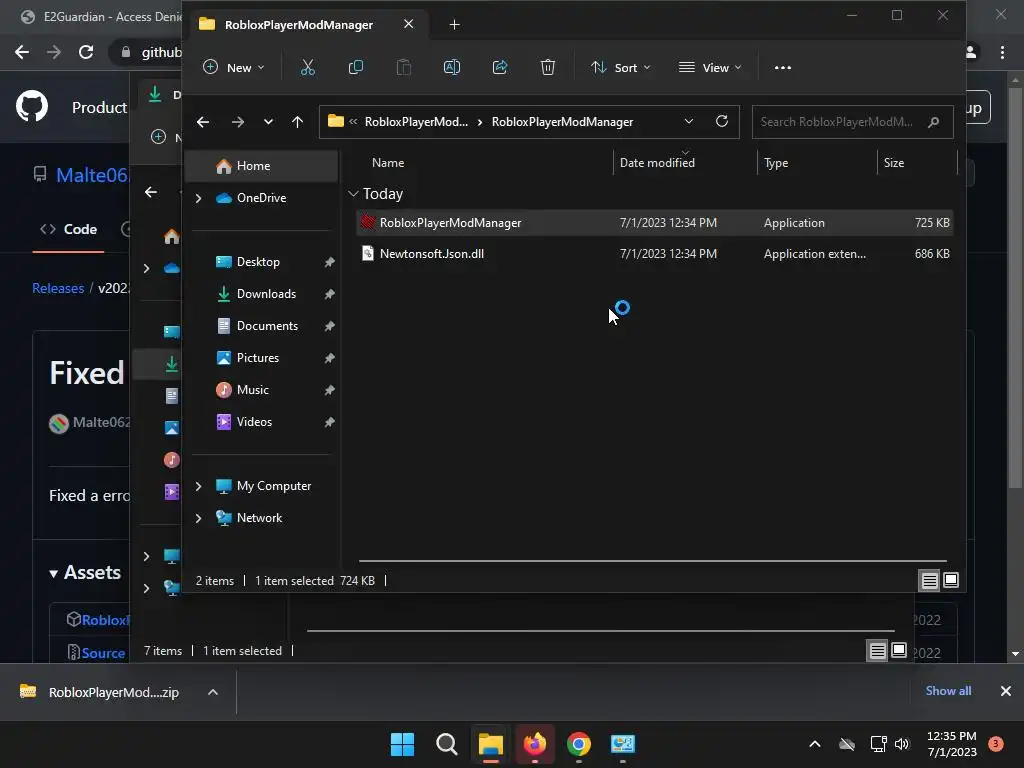The image size is (1024, 768).
Task: Expand My Computer in navigation pane
Action: coord(199,486)
